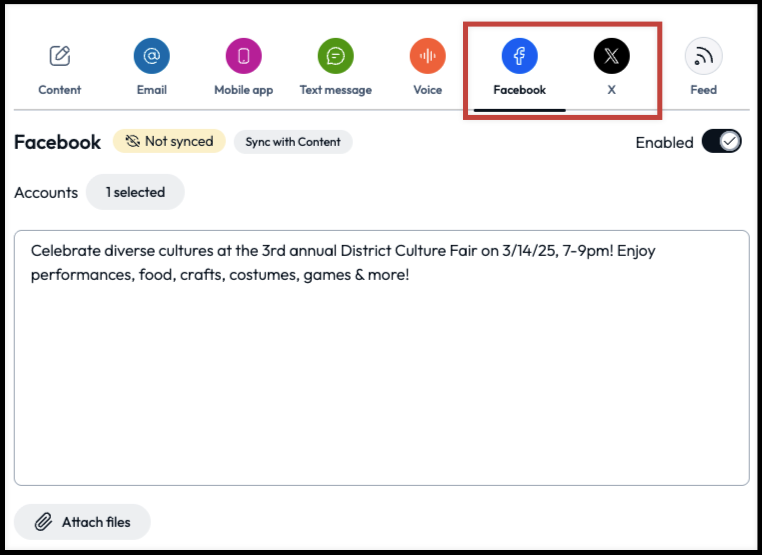Click the 'Sync with Content' button
This screenshot has height=555, width=762.
(293, 142)
